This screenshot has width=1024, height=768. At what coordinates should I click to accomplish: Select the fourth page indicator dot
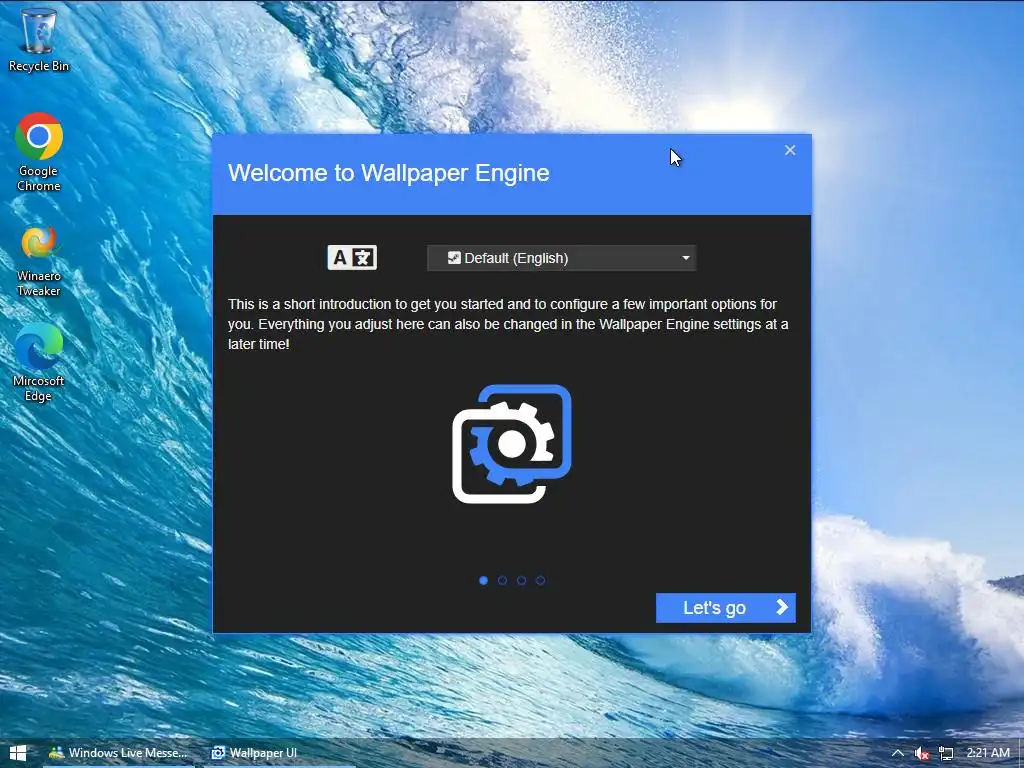tap(540, 581)
